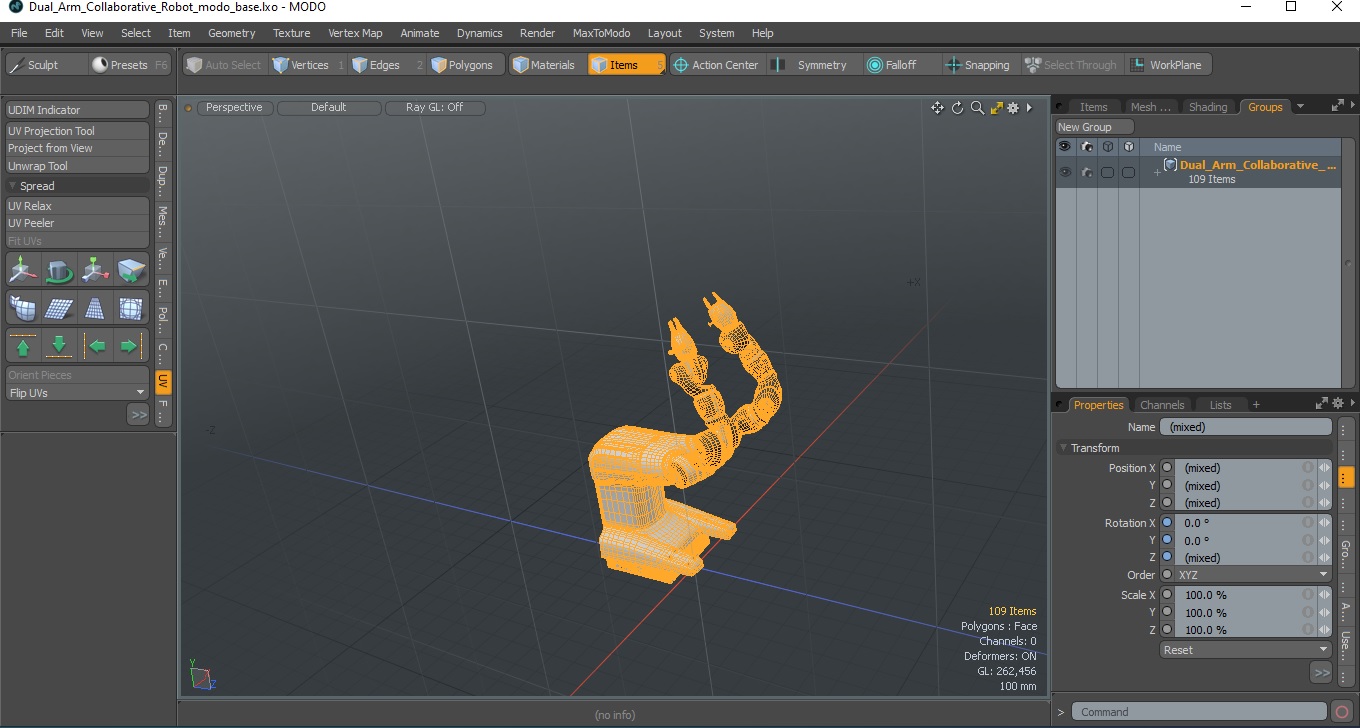The image size is (1360, 728).
Task: Open the Default shading style dropdown
Action: tap(329, 108)
